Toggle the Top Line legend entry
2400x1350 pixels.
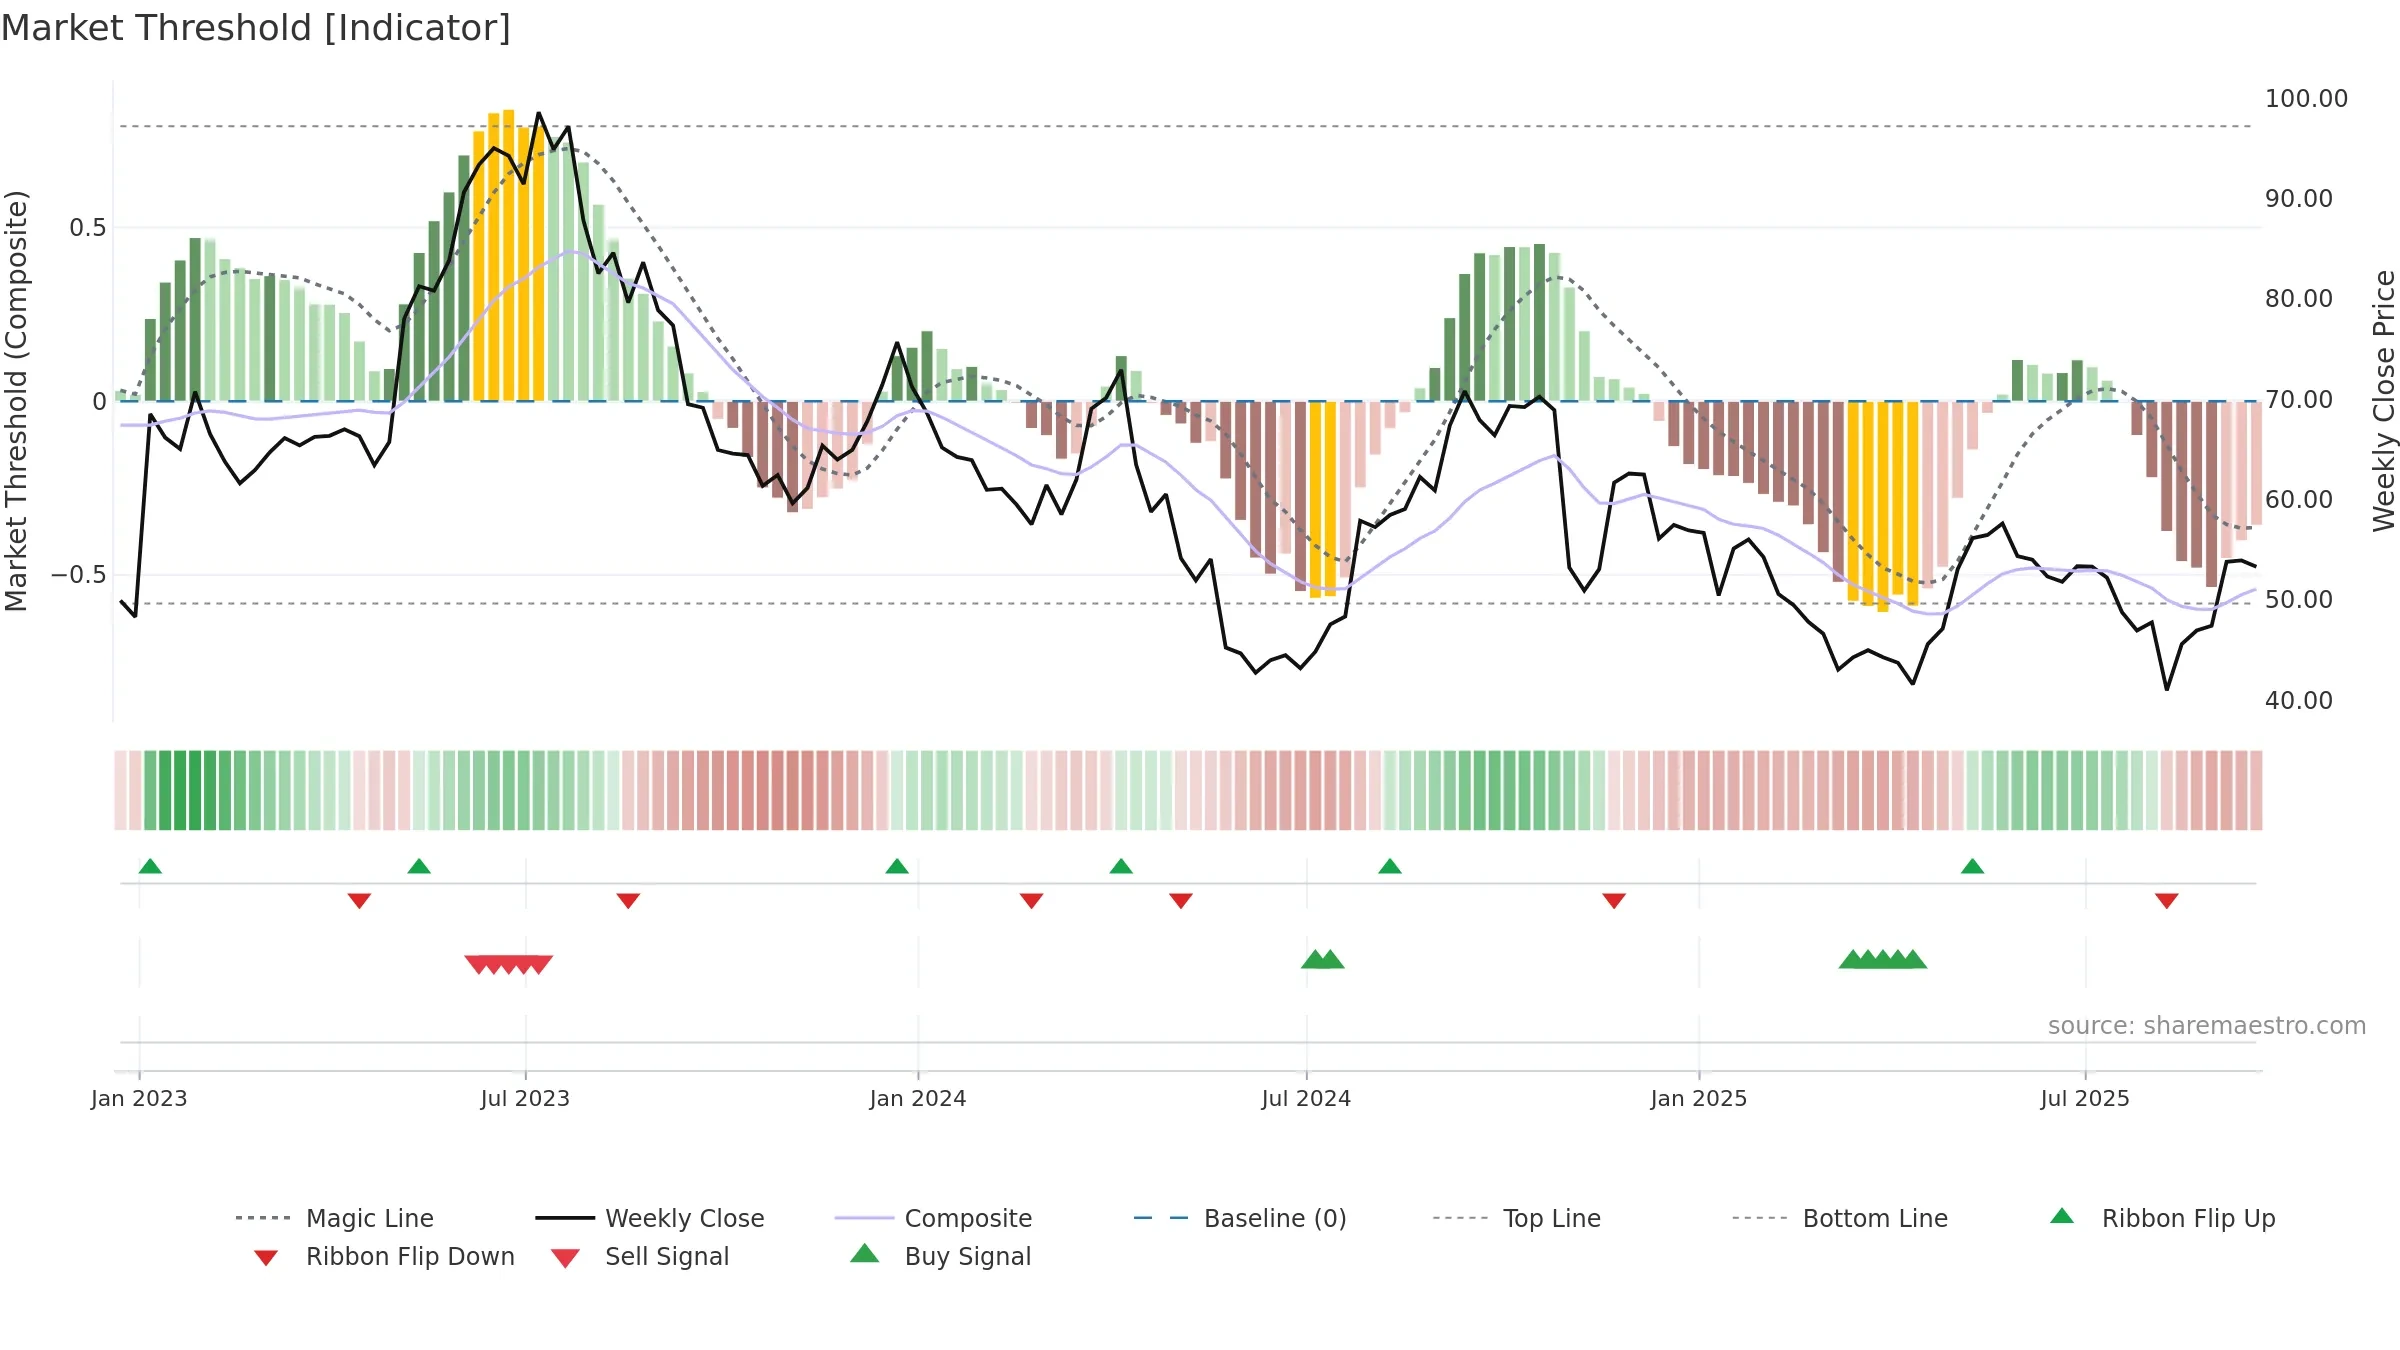[x=1516, y=1218]
